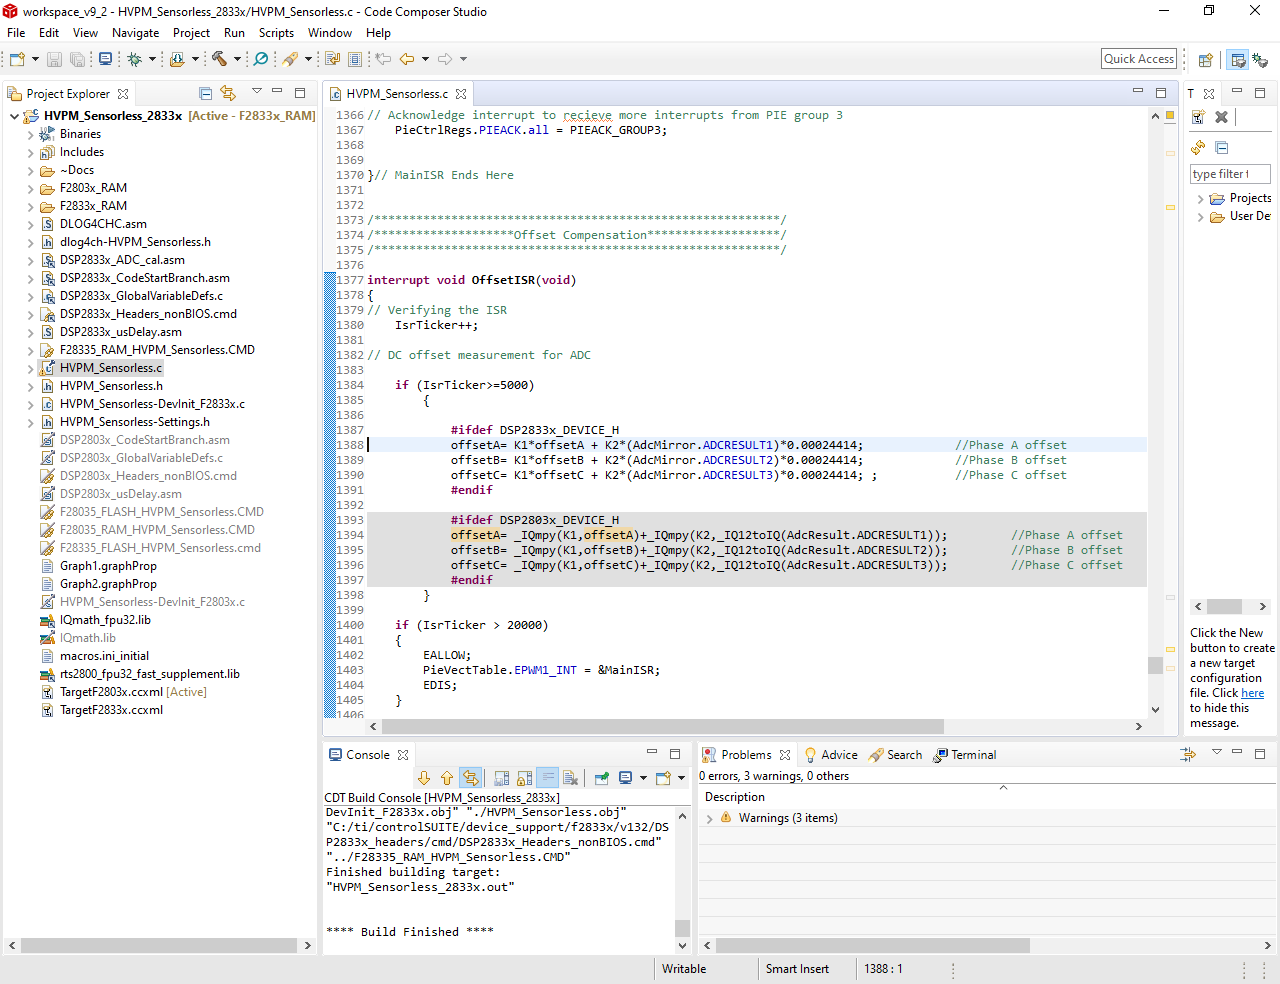Click Open Perspective icon beside Quick Access
The height and width of the screenshot is (984, 1280).
[1205, 60]
